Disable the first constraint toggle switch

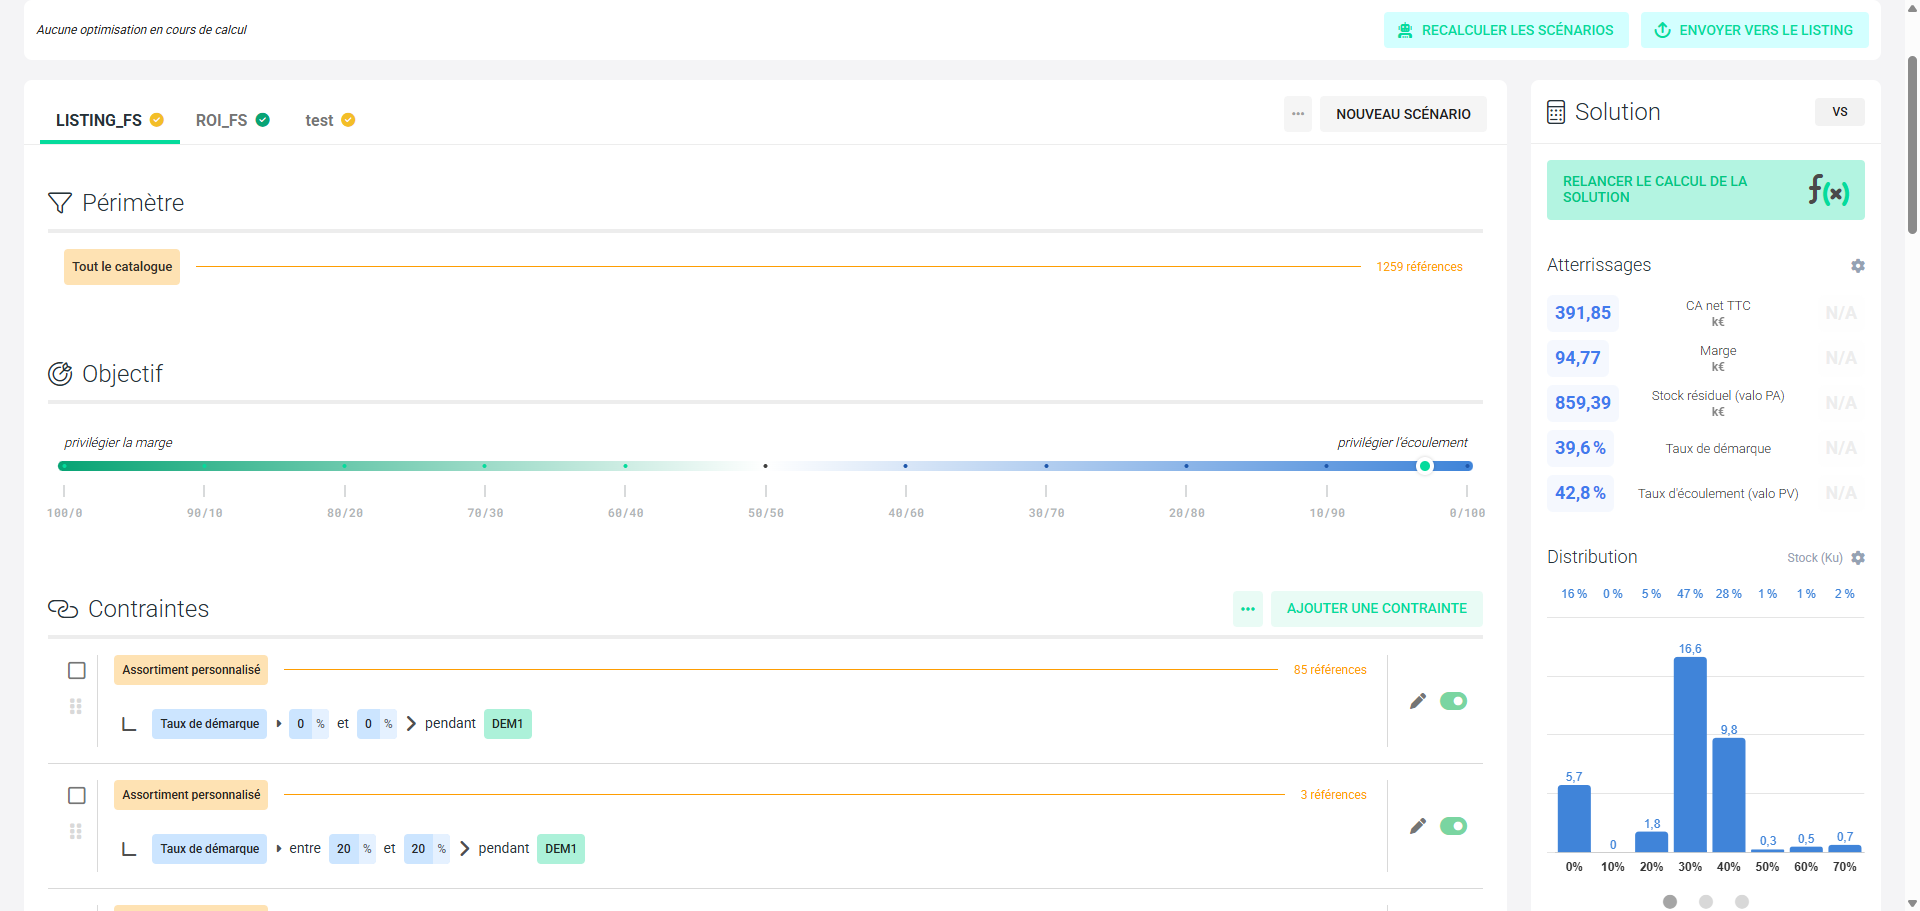pos(1453,701)
